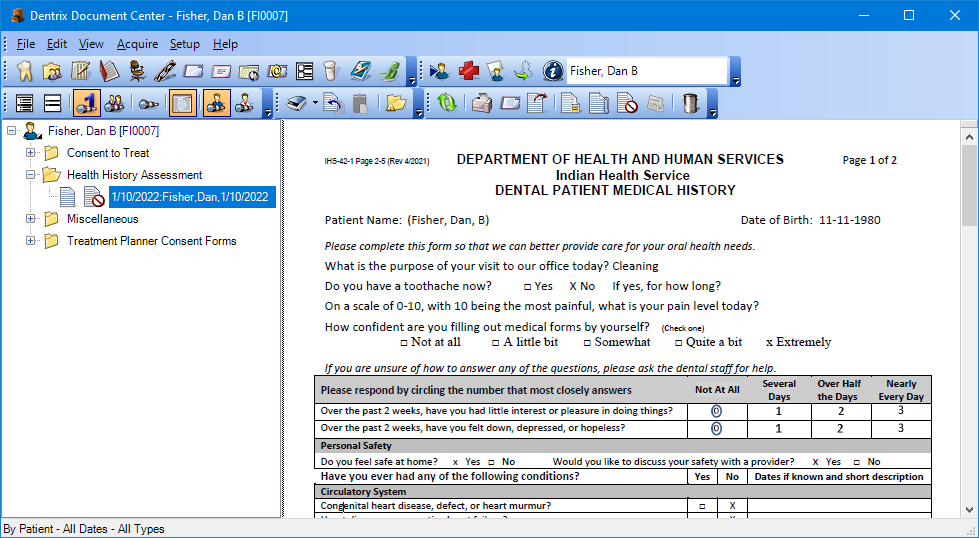The width and height of the screenshot is (979, 538).
Task: Click the green refresh arrows icon
Action: click(x=446, y=103)
